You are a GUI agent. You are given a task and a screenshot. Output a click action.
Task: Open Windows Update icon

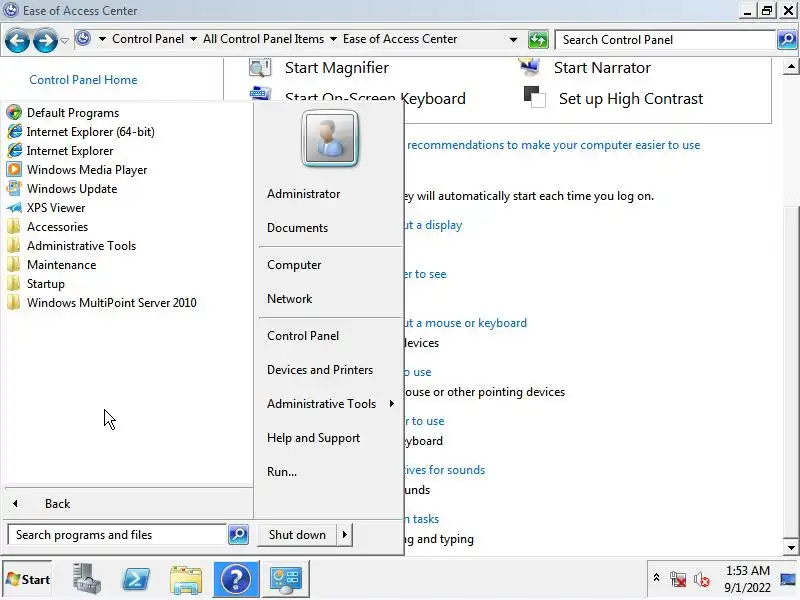[14, 188]
